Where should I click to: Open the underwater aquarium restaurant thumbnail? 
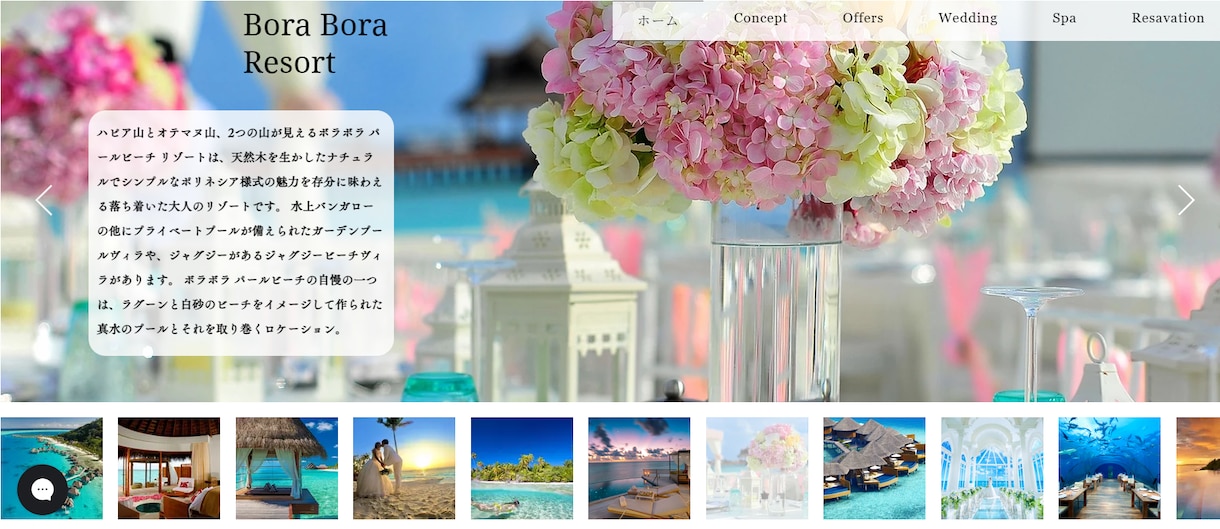(x=1110, y=468)
